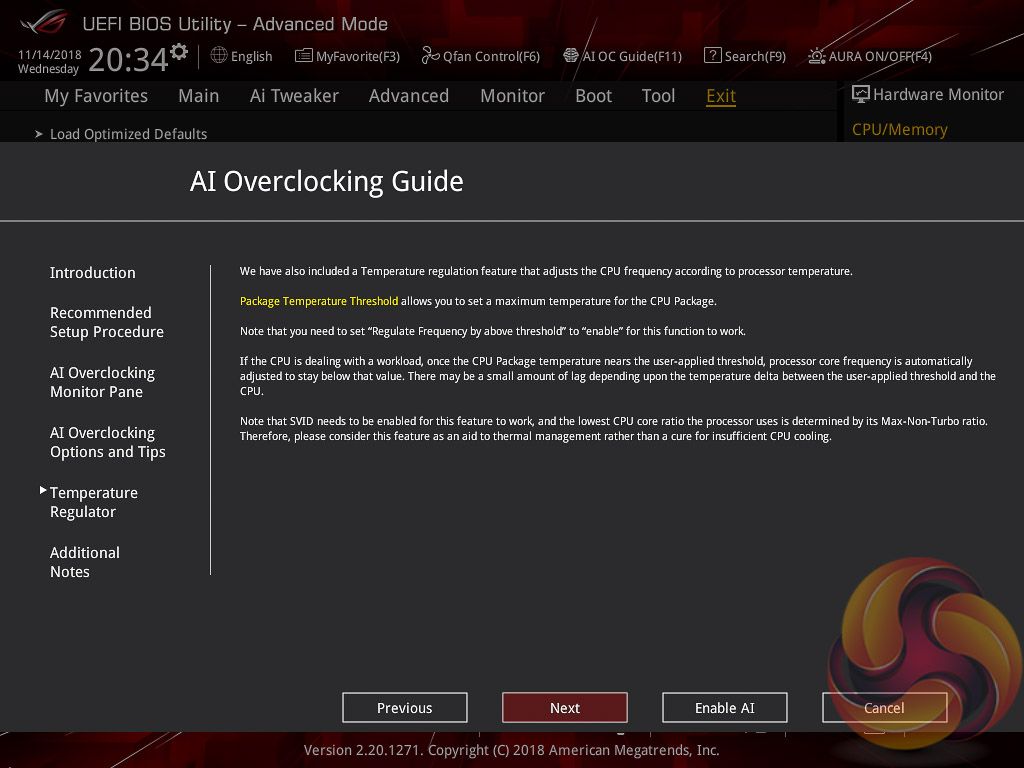Click the globe language icon
Viewport: 1024px width, 768px height.
tap(219, 56)
